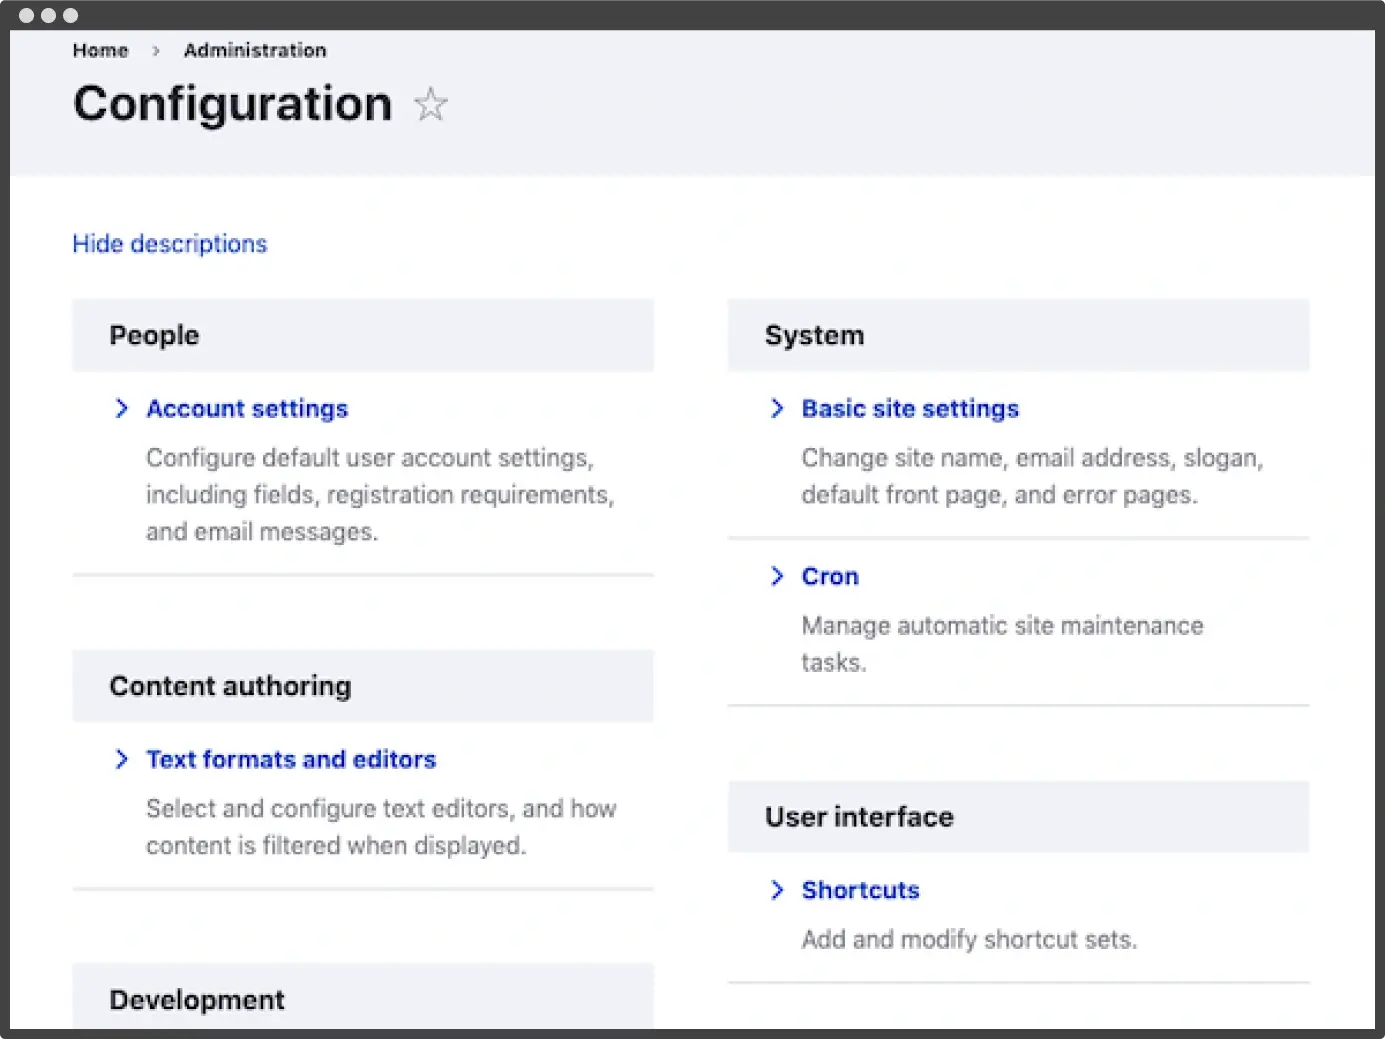This screenshot has width=1385, height=1039.
Task: Click the chevron beside Basic site settings
Action: [x=777, y=408]
